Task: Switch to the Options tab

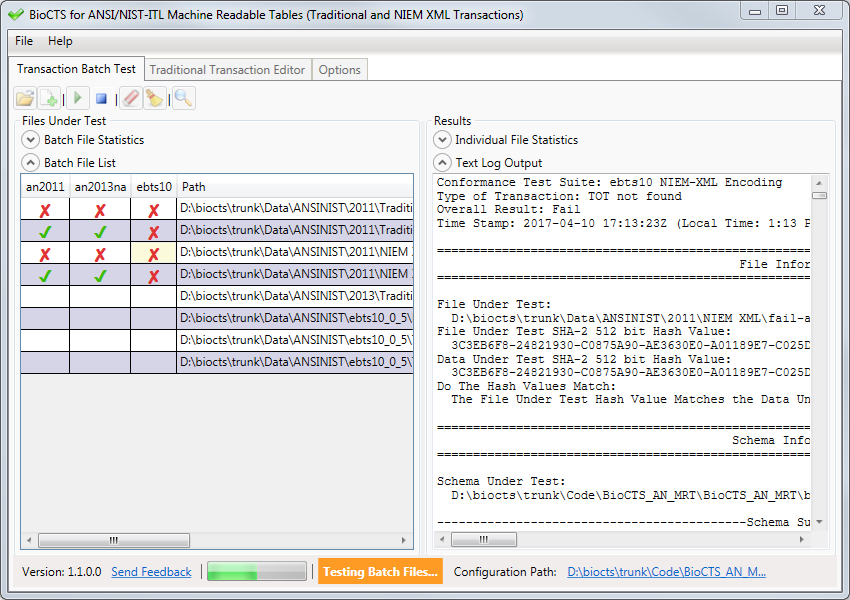Action: (340, 70)
